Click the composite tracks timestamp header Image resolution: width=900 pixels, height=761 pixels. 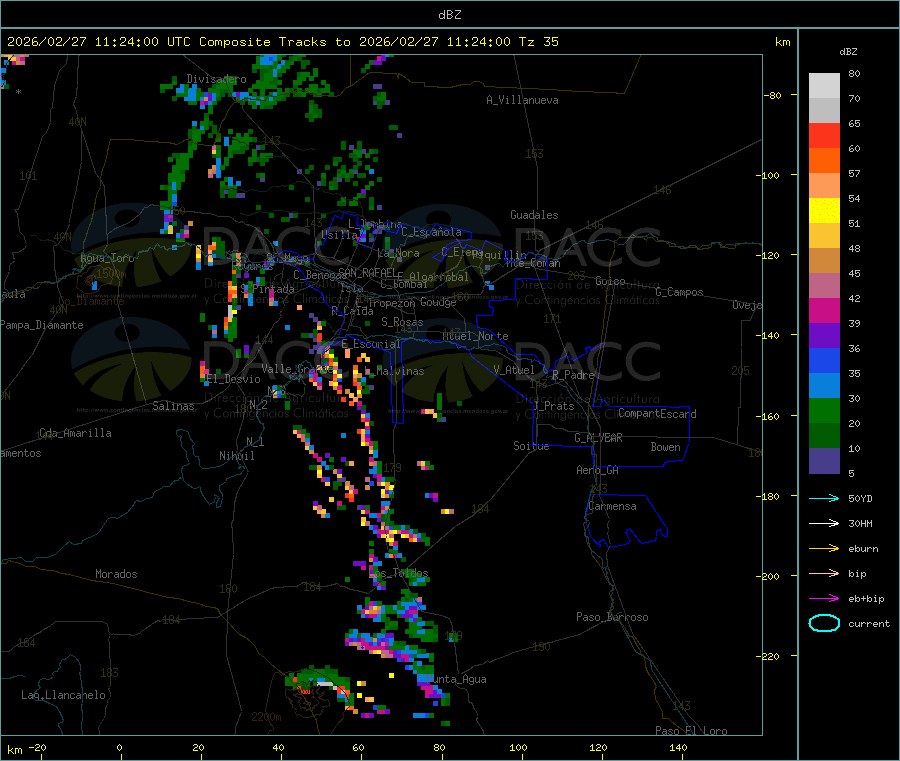[x=282, y=42]
